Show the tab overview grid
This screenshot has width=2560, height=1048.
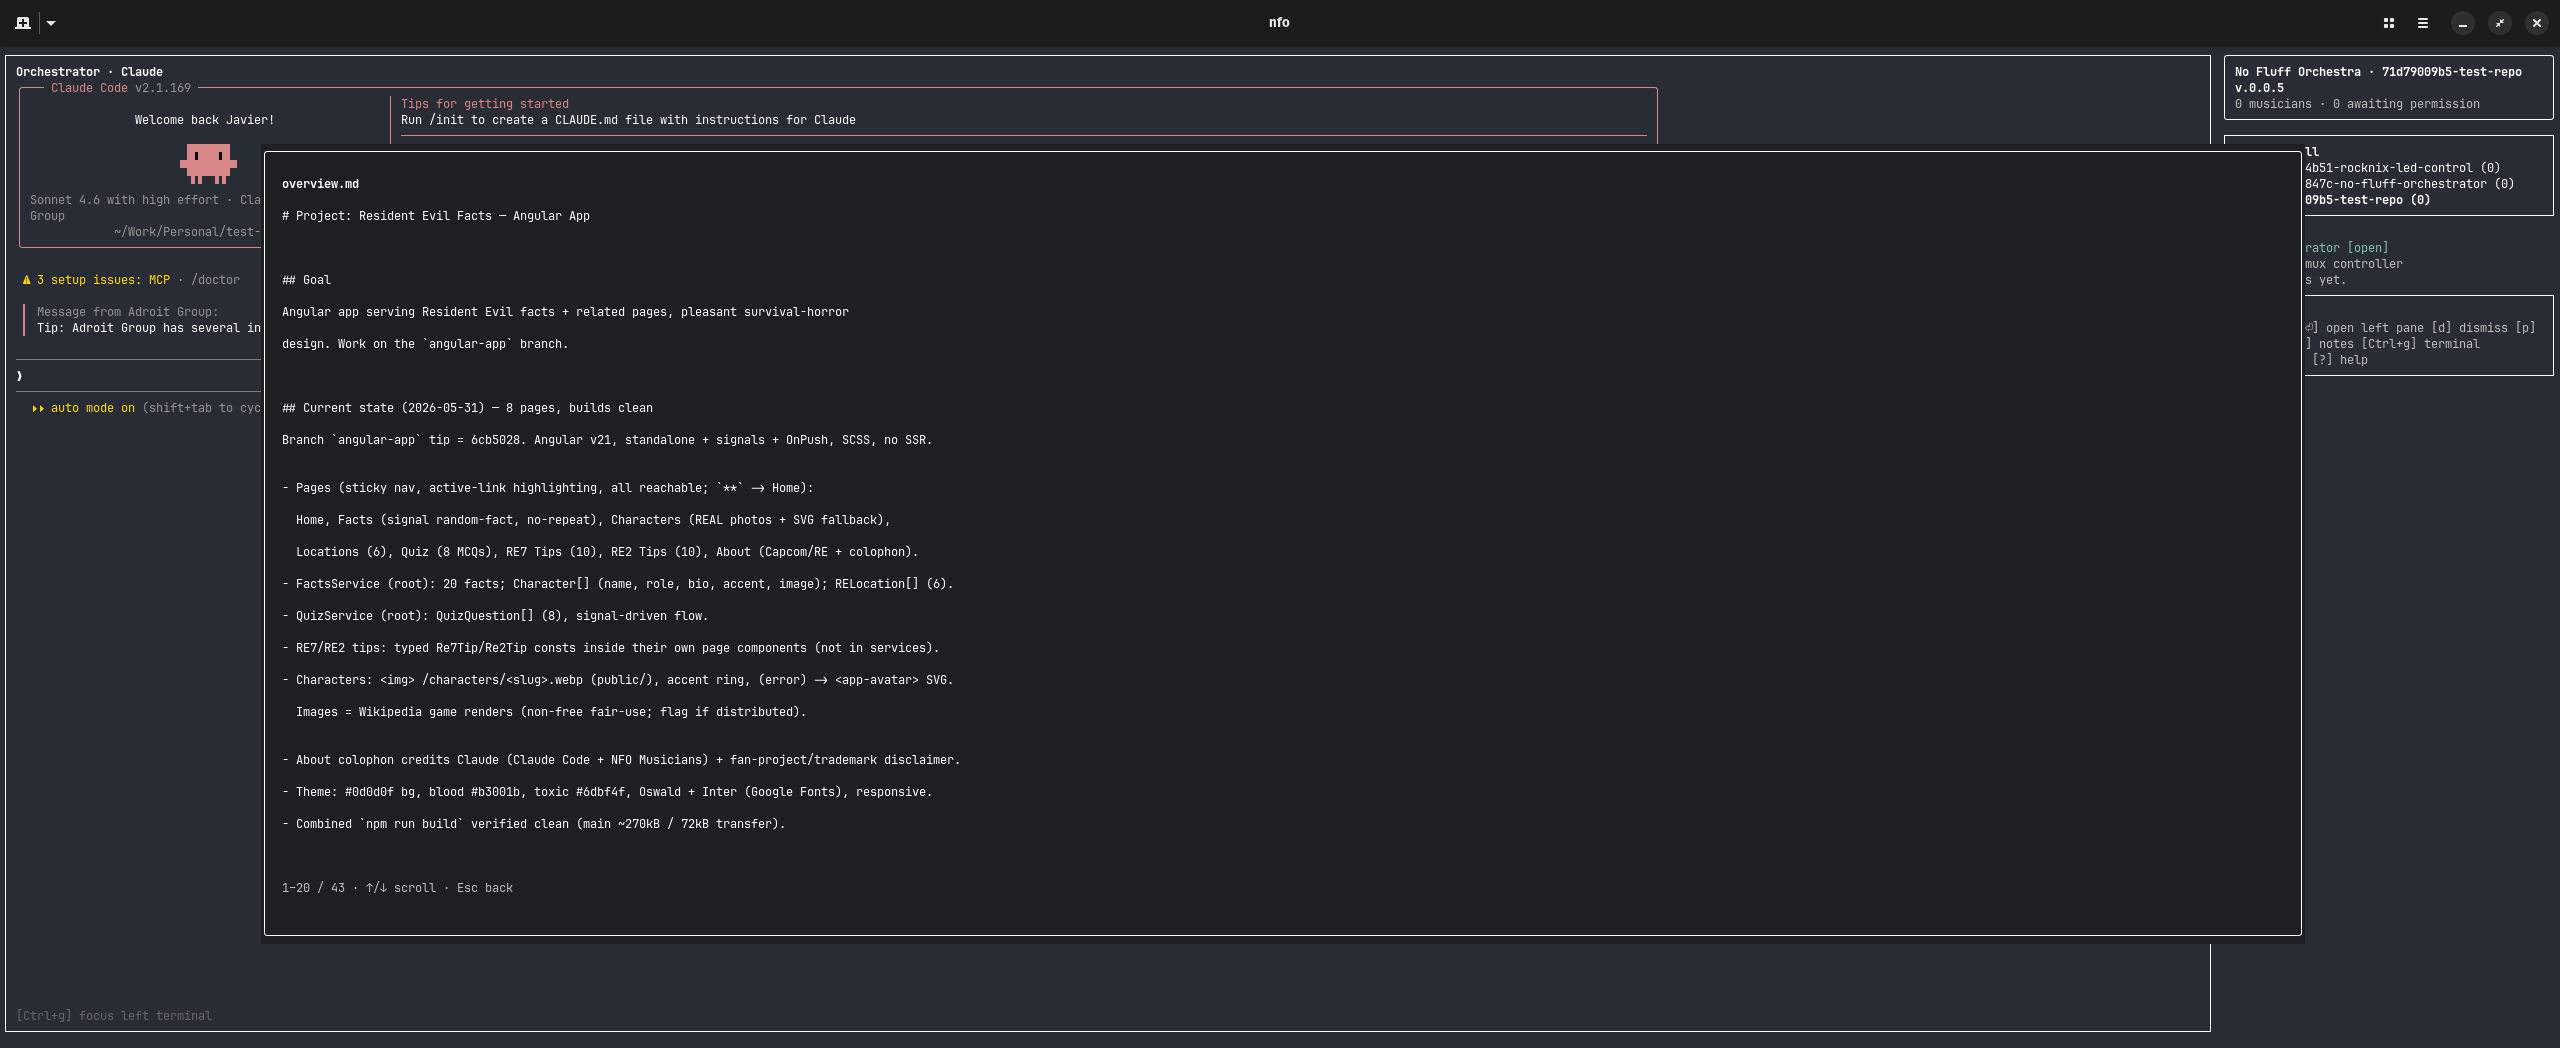click(x=2388, y=22)
